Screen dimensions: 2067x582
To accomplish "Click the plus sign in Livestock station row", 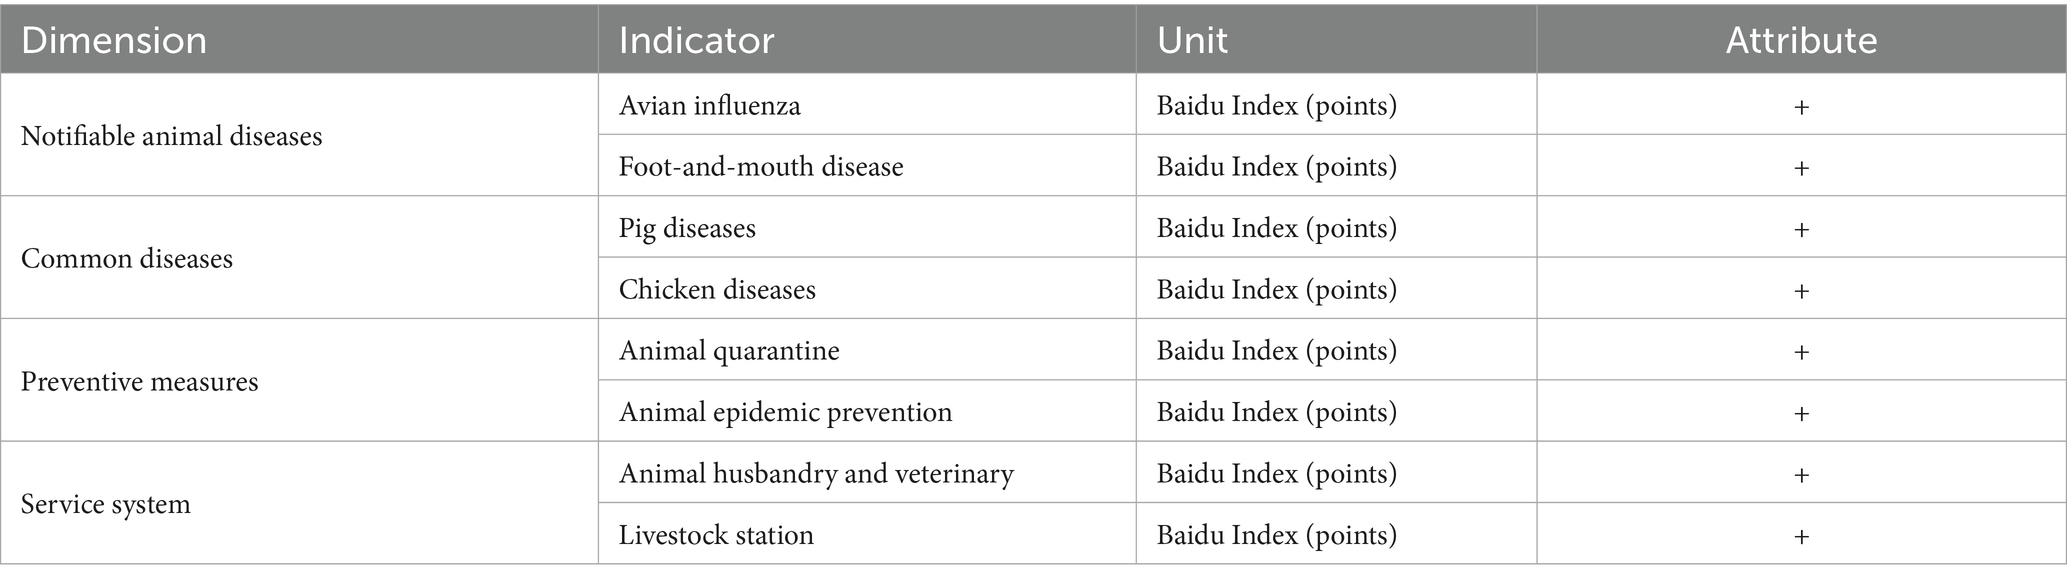I will coord(1801,536).
